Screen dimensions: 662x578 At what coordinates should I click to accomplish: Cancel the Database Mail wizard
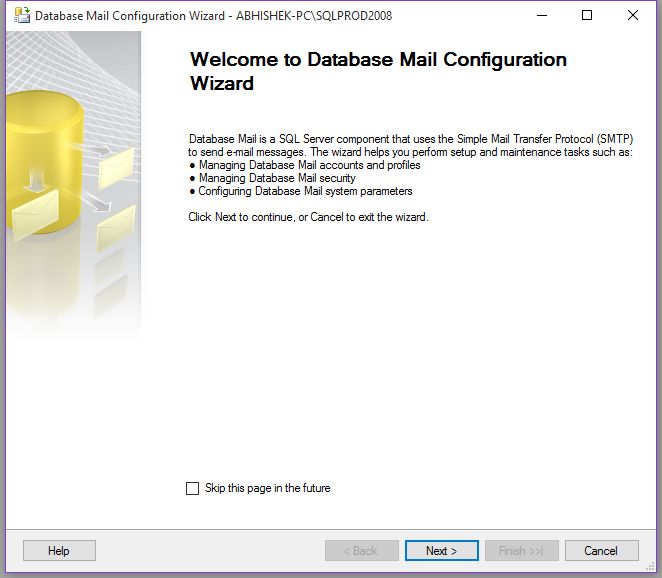click(602, 551)
